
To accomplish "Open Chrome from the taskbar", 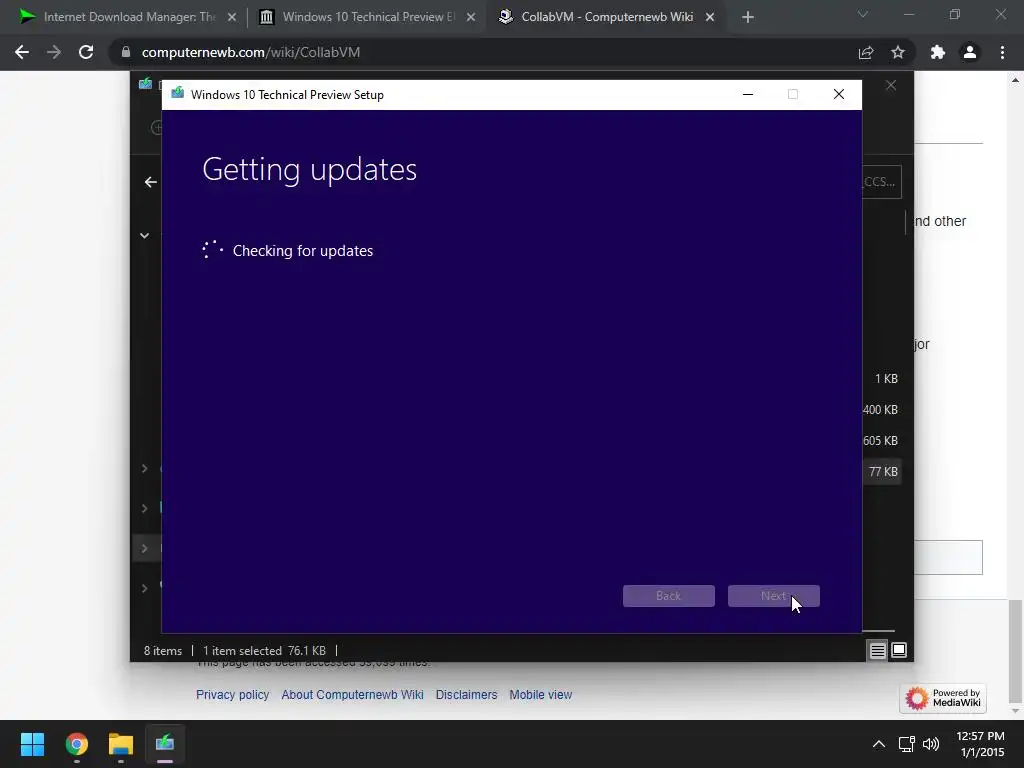I will click(77, 744).
